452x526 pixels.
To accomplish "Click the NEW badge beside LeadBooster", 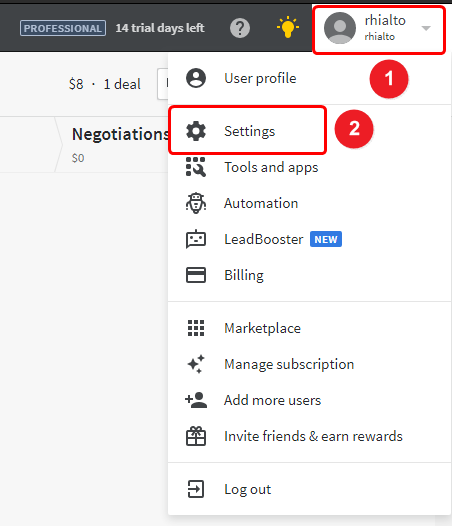I will tap(326, 239).
